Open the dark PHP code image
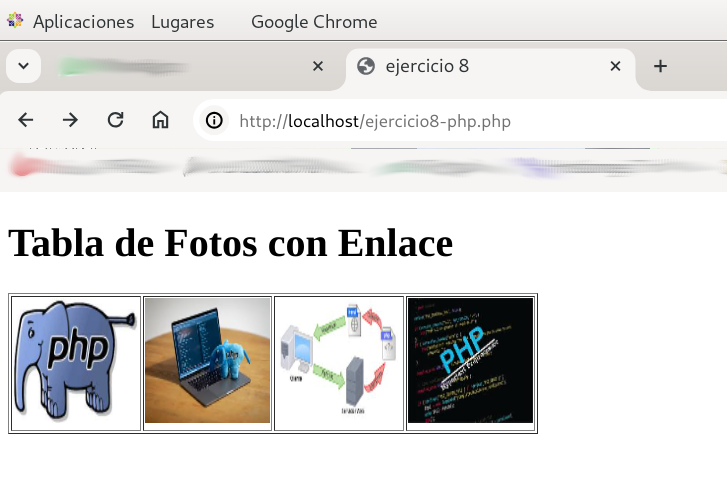Screen dimensions: 727x479 [x=470, y=360]
